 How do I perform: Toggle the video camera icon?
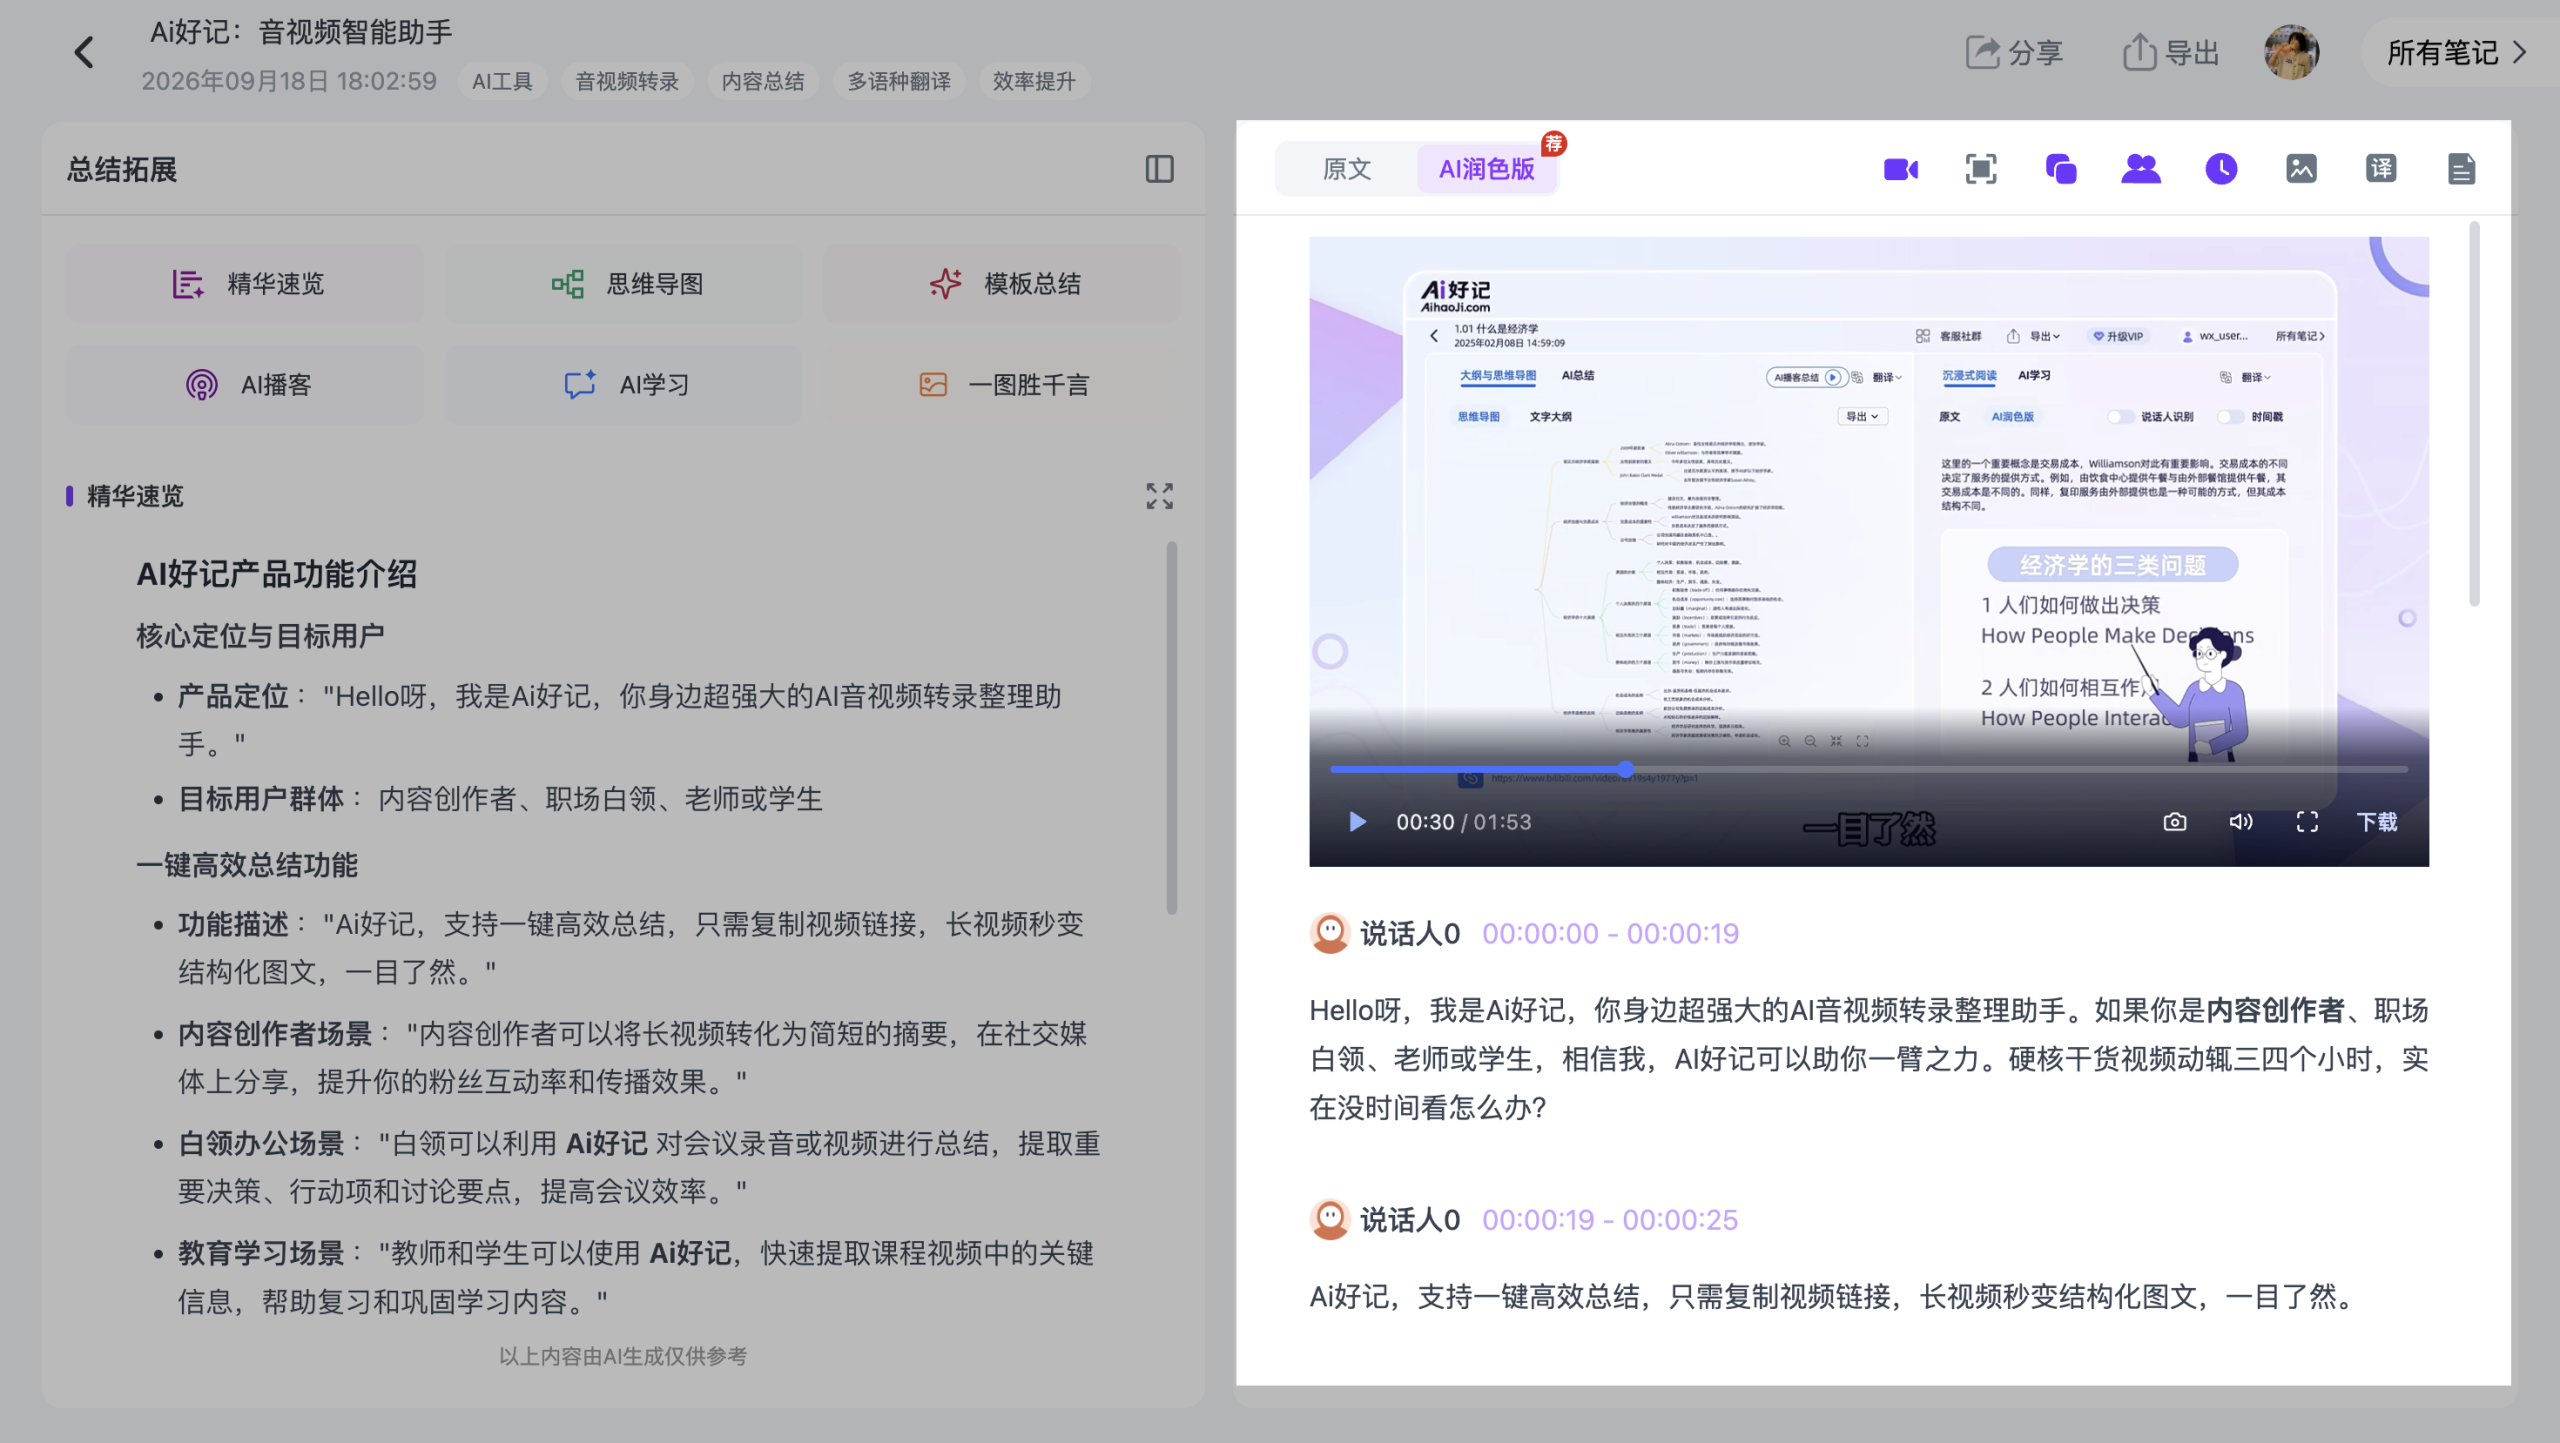(1900, 169)
